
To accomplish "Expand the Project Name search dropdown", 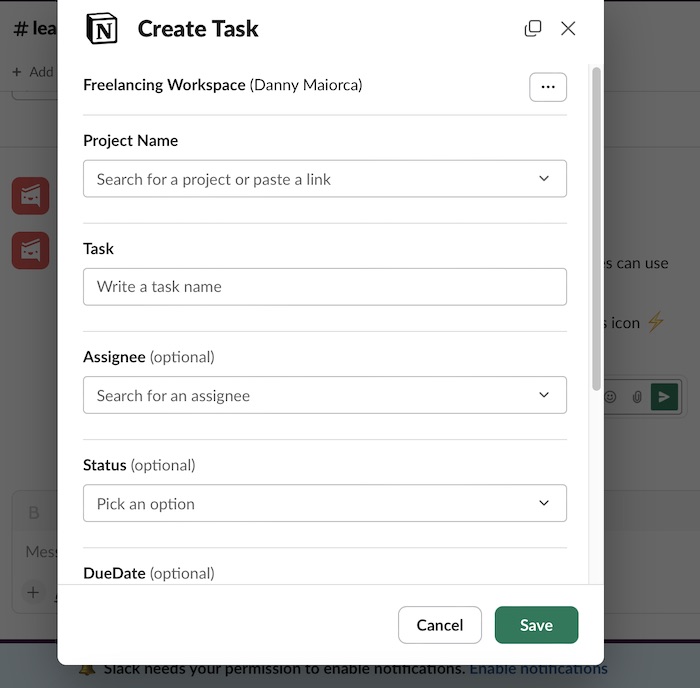I will pyautogui.click(x=325, y=179).
